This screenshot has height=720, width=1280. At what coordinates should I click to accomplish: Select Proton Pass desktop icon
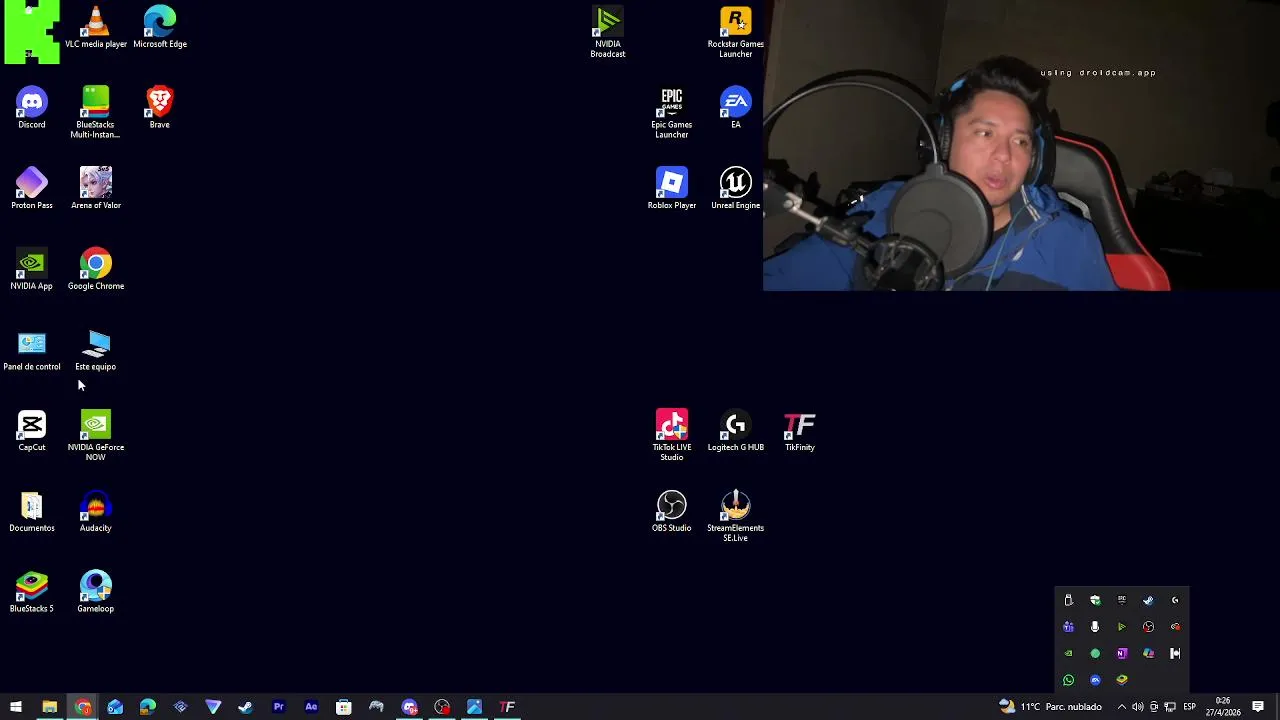tap(32, 189)
